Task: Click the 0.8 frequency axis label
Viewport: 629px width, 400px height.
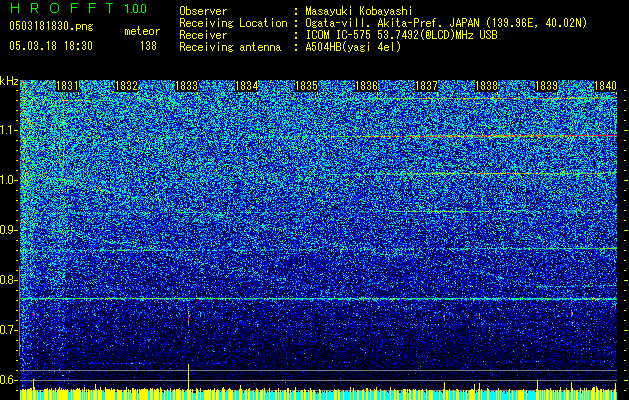Action: coord(9,280)
